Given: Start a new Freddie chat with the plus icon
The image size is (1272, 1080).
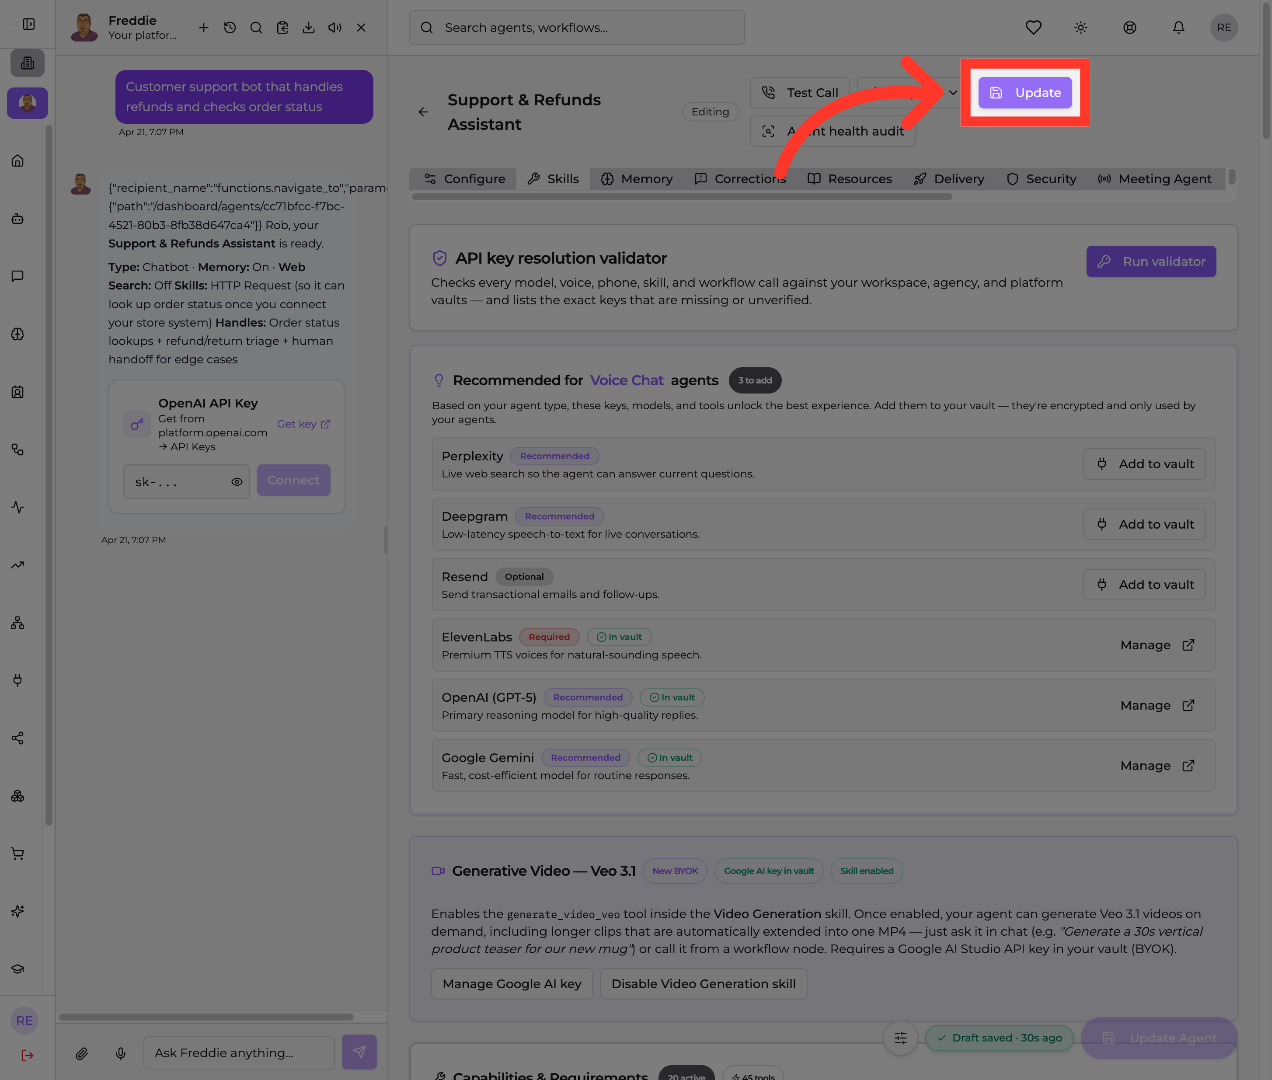Looking at the screenshot, I should coord(203,28).
